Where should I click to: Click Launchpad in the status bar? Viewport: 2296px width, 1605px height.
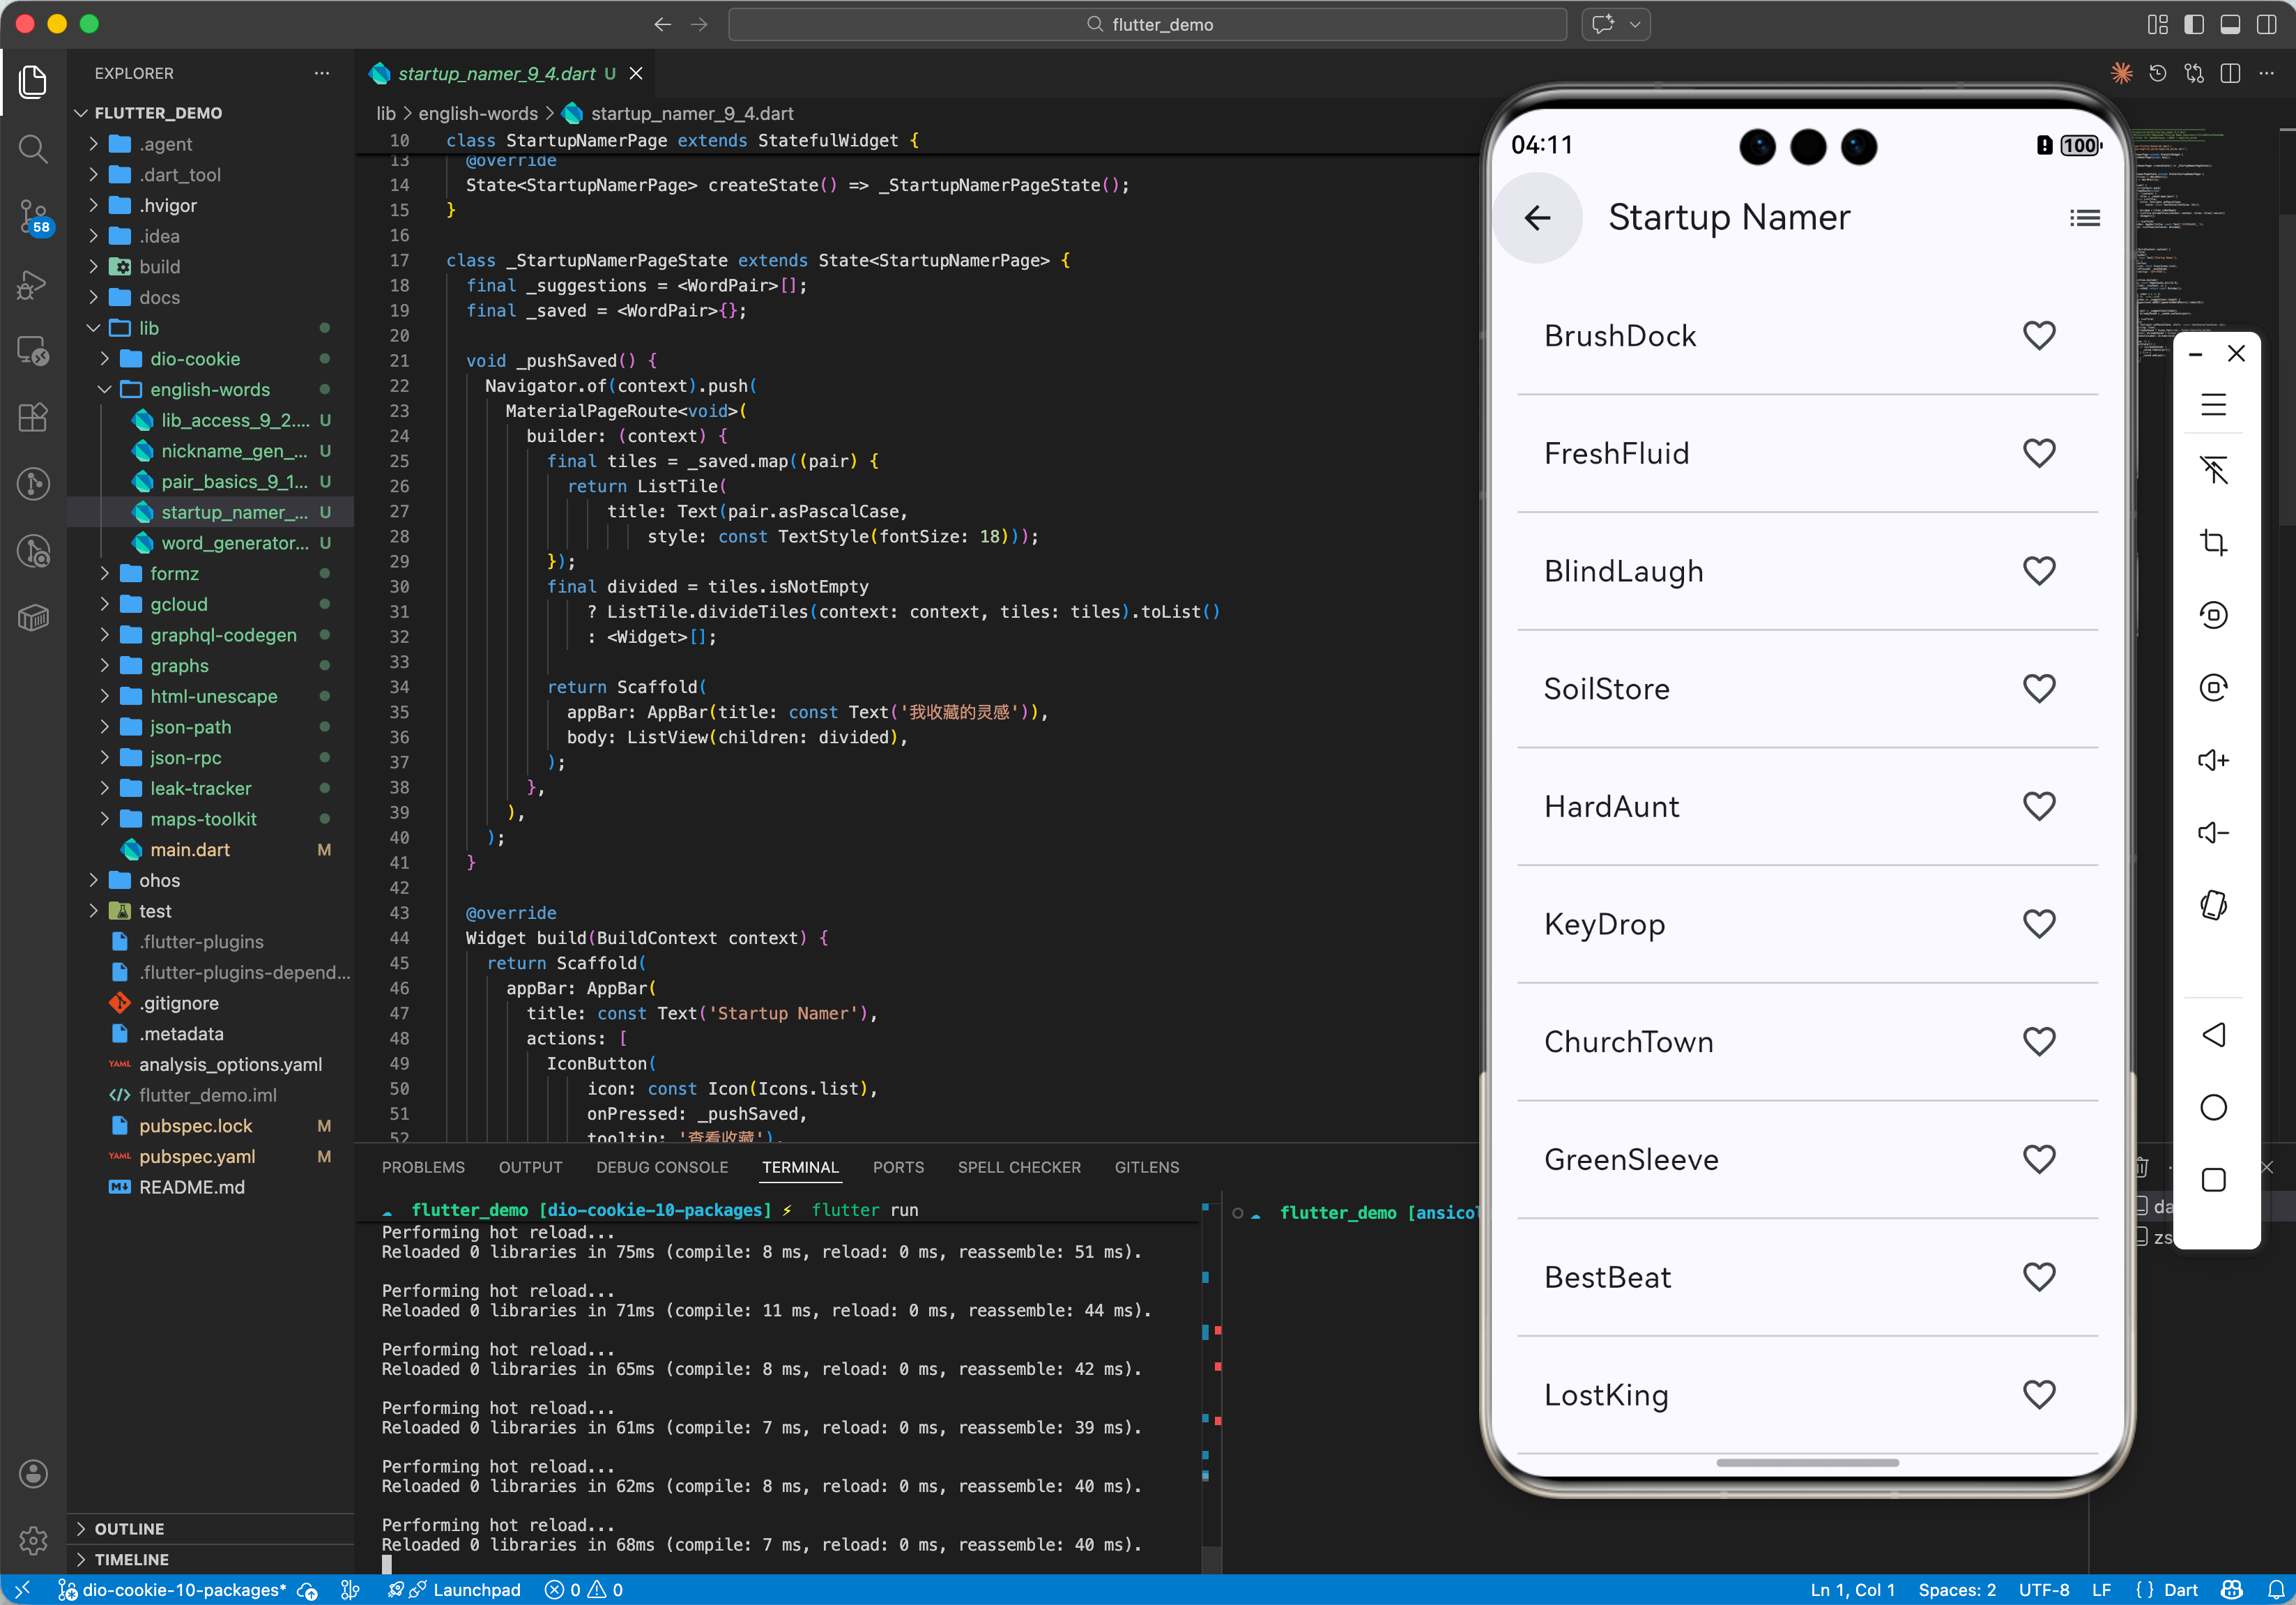click(476, 1589)
